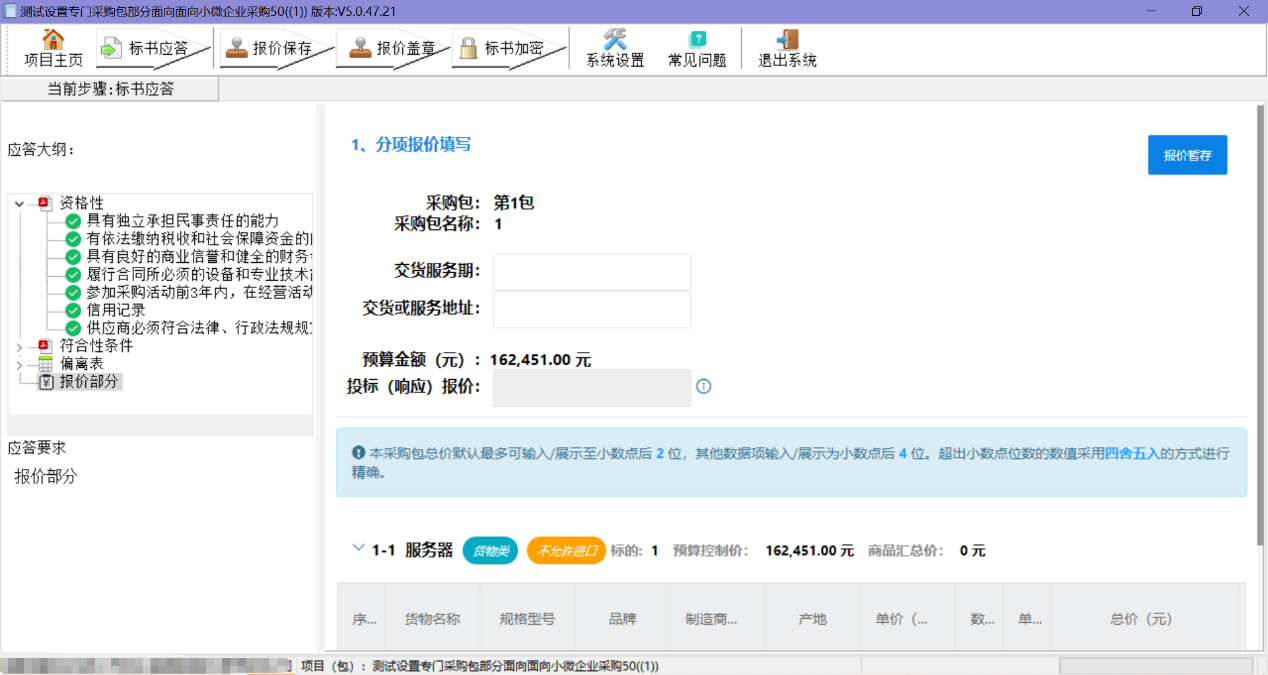The image size is (1268, 675).
Task: Click the 当前步骤:标书应答 tab
Action: (111, 89)
